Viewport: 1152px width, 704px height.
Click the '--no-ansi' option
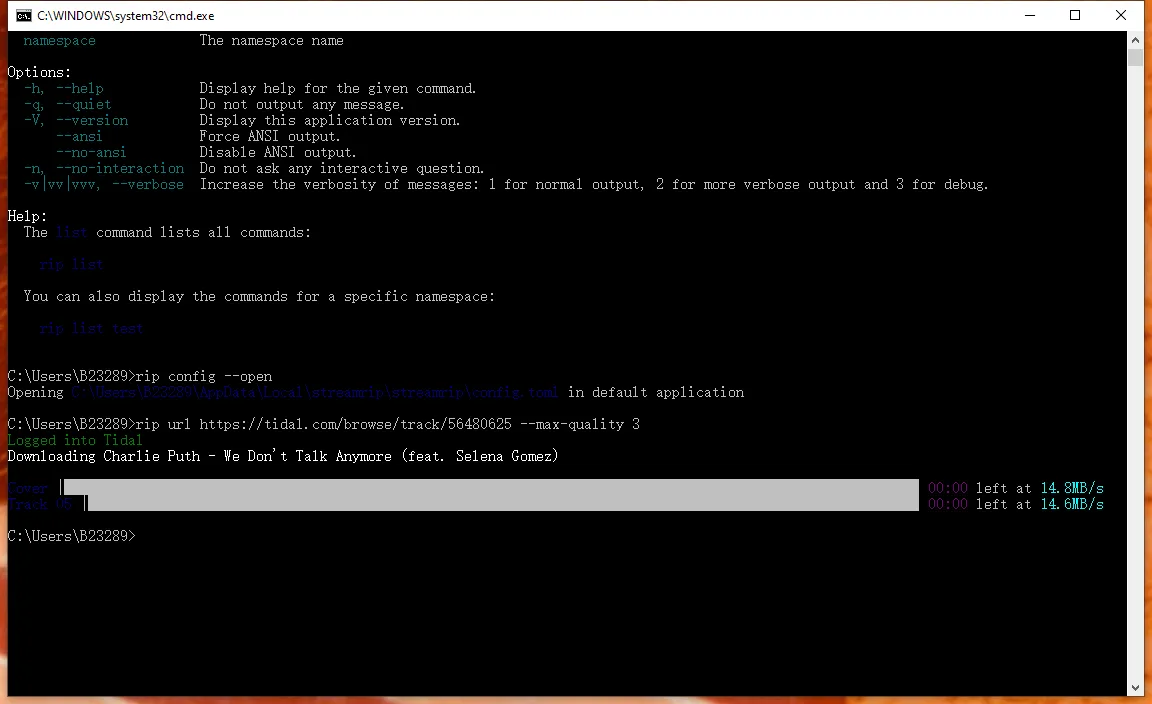[x=91, y=152]
